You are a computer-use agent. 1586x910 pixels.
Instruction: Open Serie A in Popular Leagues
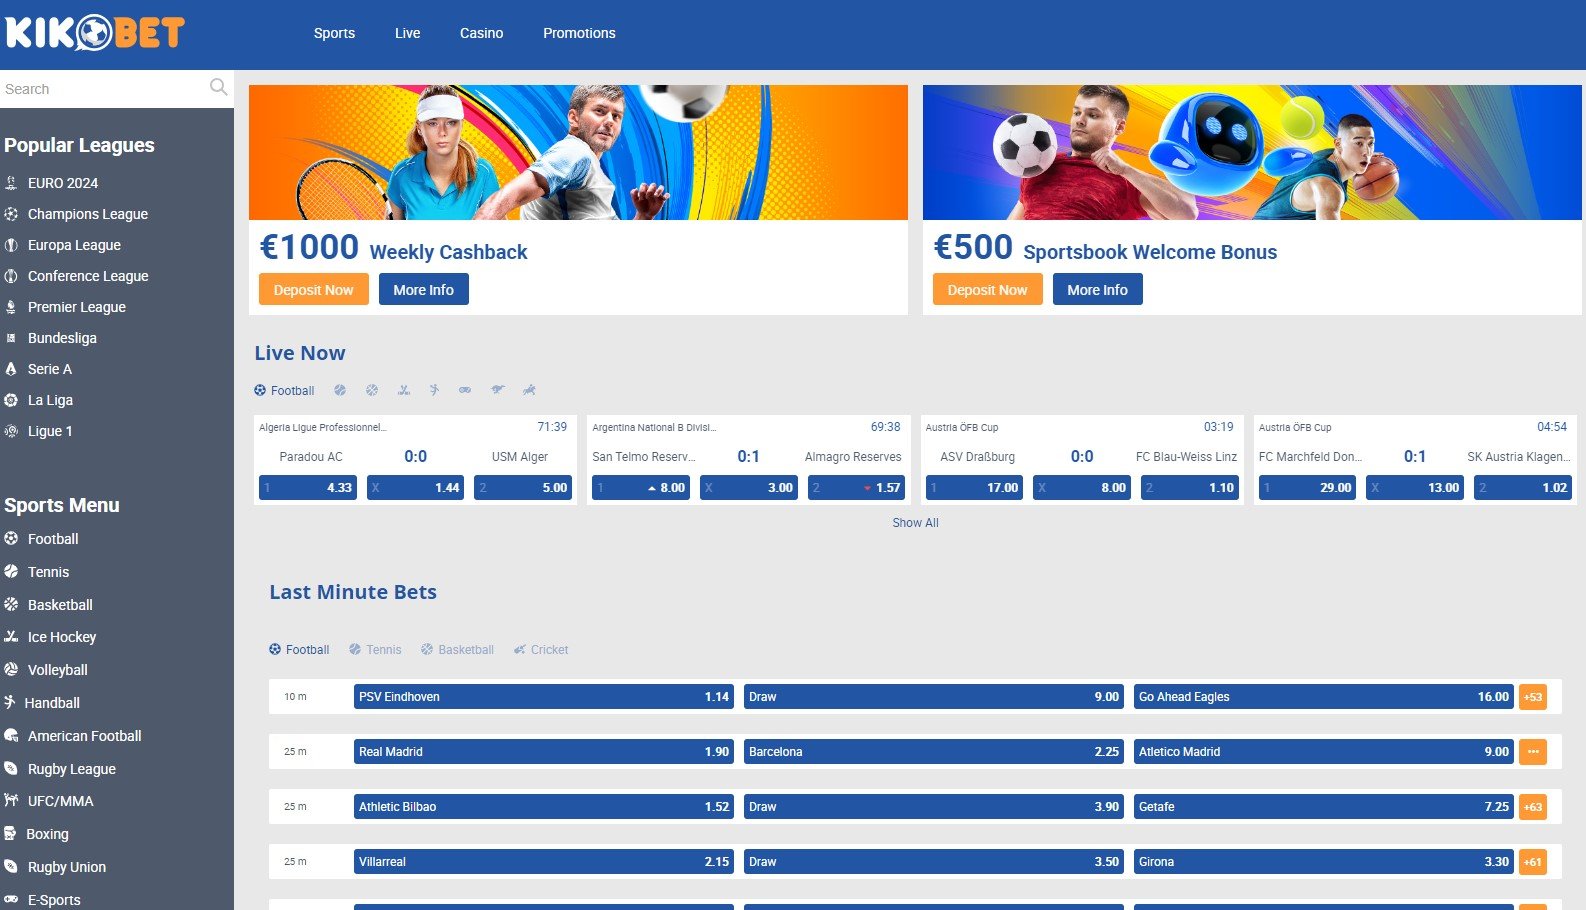coord(50,369)
